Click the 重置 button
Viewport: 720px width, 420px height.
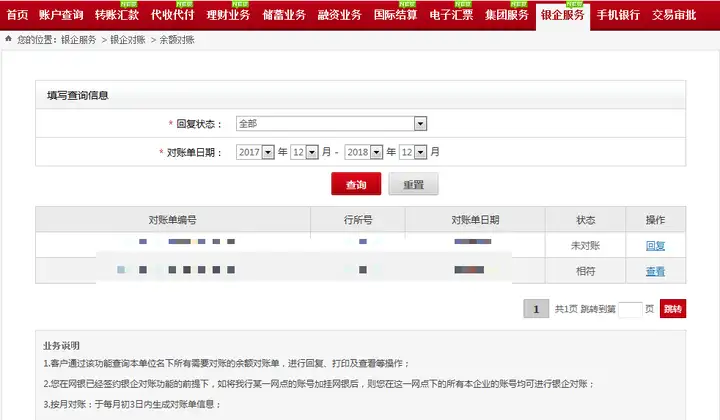pyautogui.click(x=413, y=184)
